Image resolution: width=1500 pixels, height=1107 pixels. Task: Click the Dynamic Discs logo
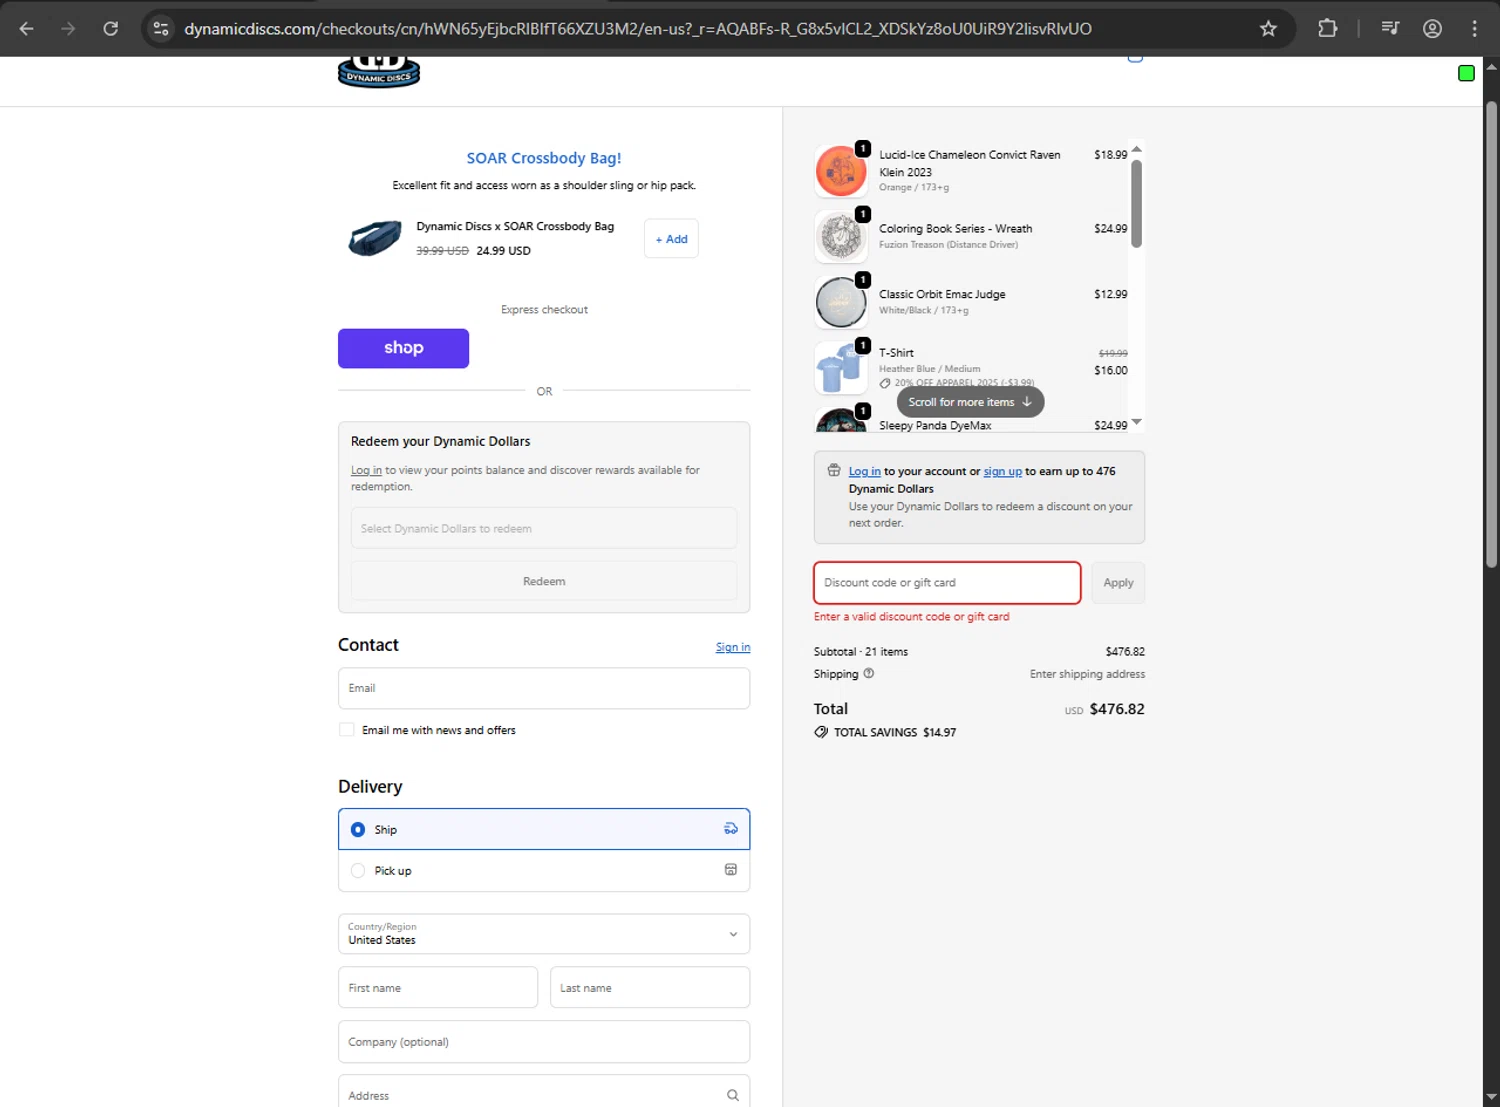(379, 73)
